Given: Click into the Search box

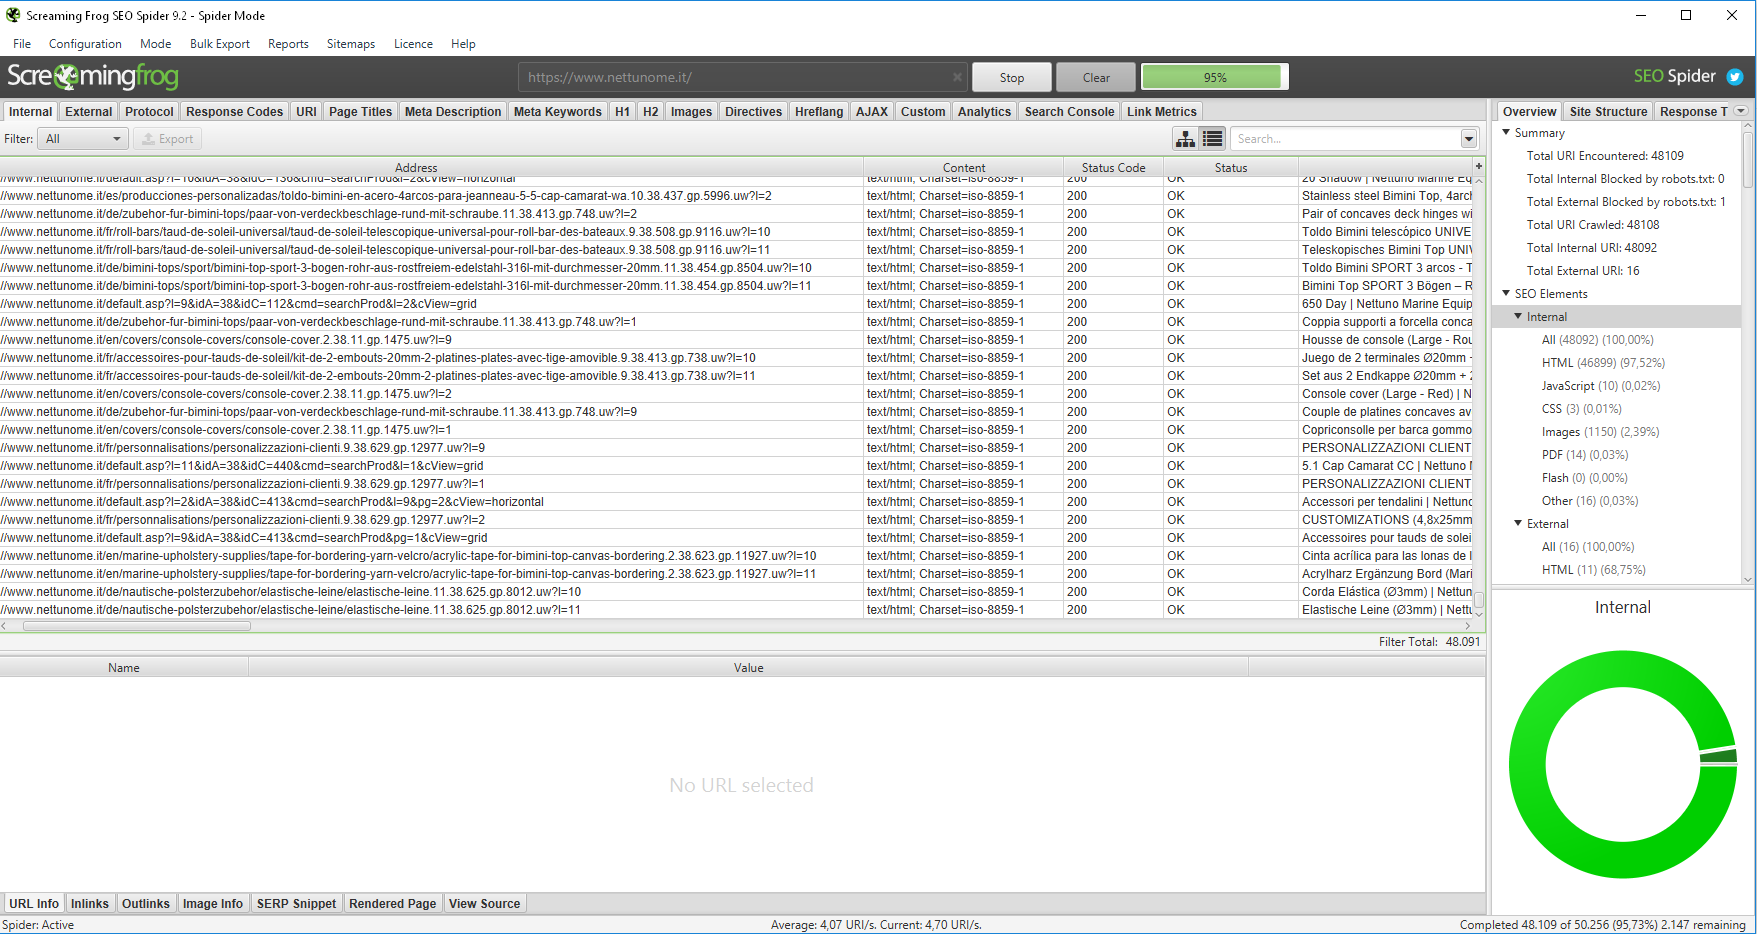Looking at the screenshot, I should pyautogui.click(x=1345, y=139).
